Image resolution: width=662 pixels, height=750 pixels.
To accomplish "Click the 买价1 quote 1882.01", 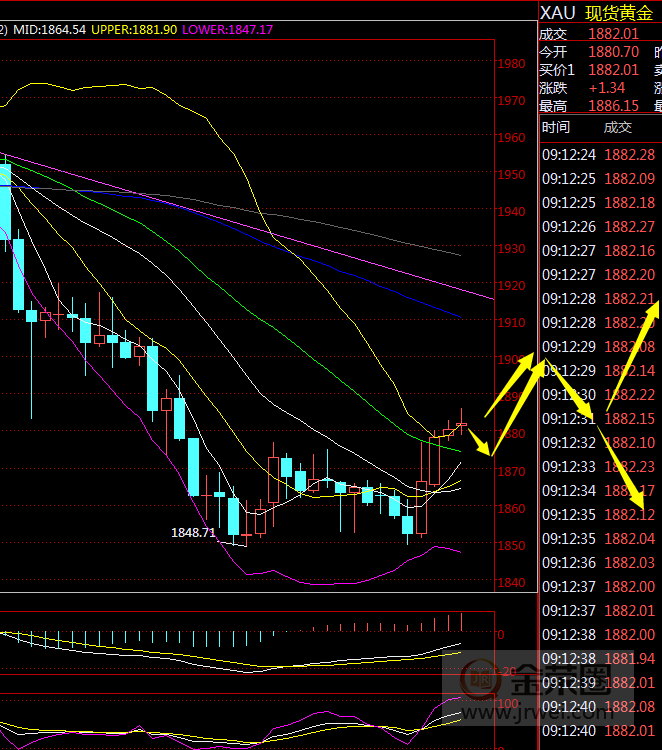I will click(x=613, y=70).
